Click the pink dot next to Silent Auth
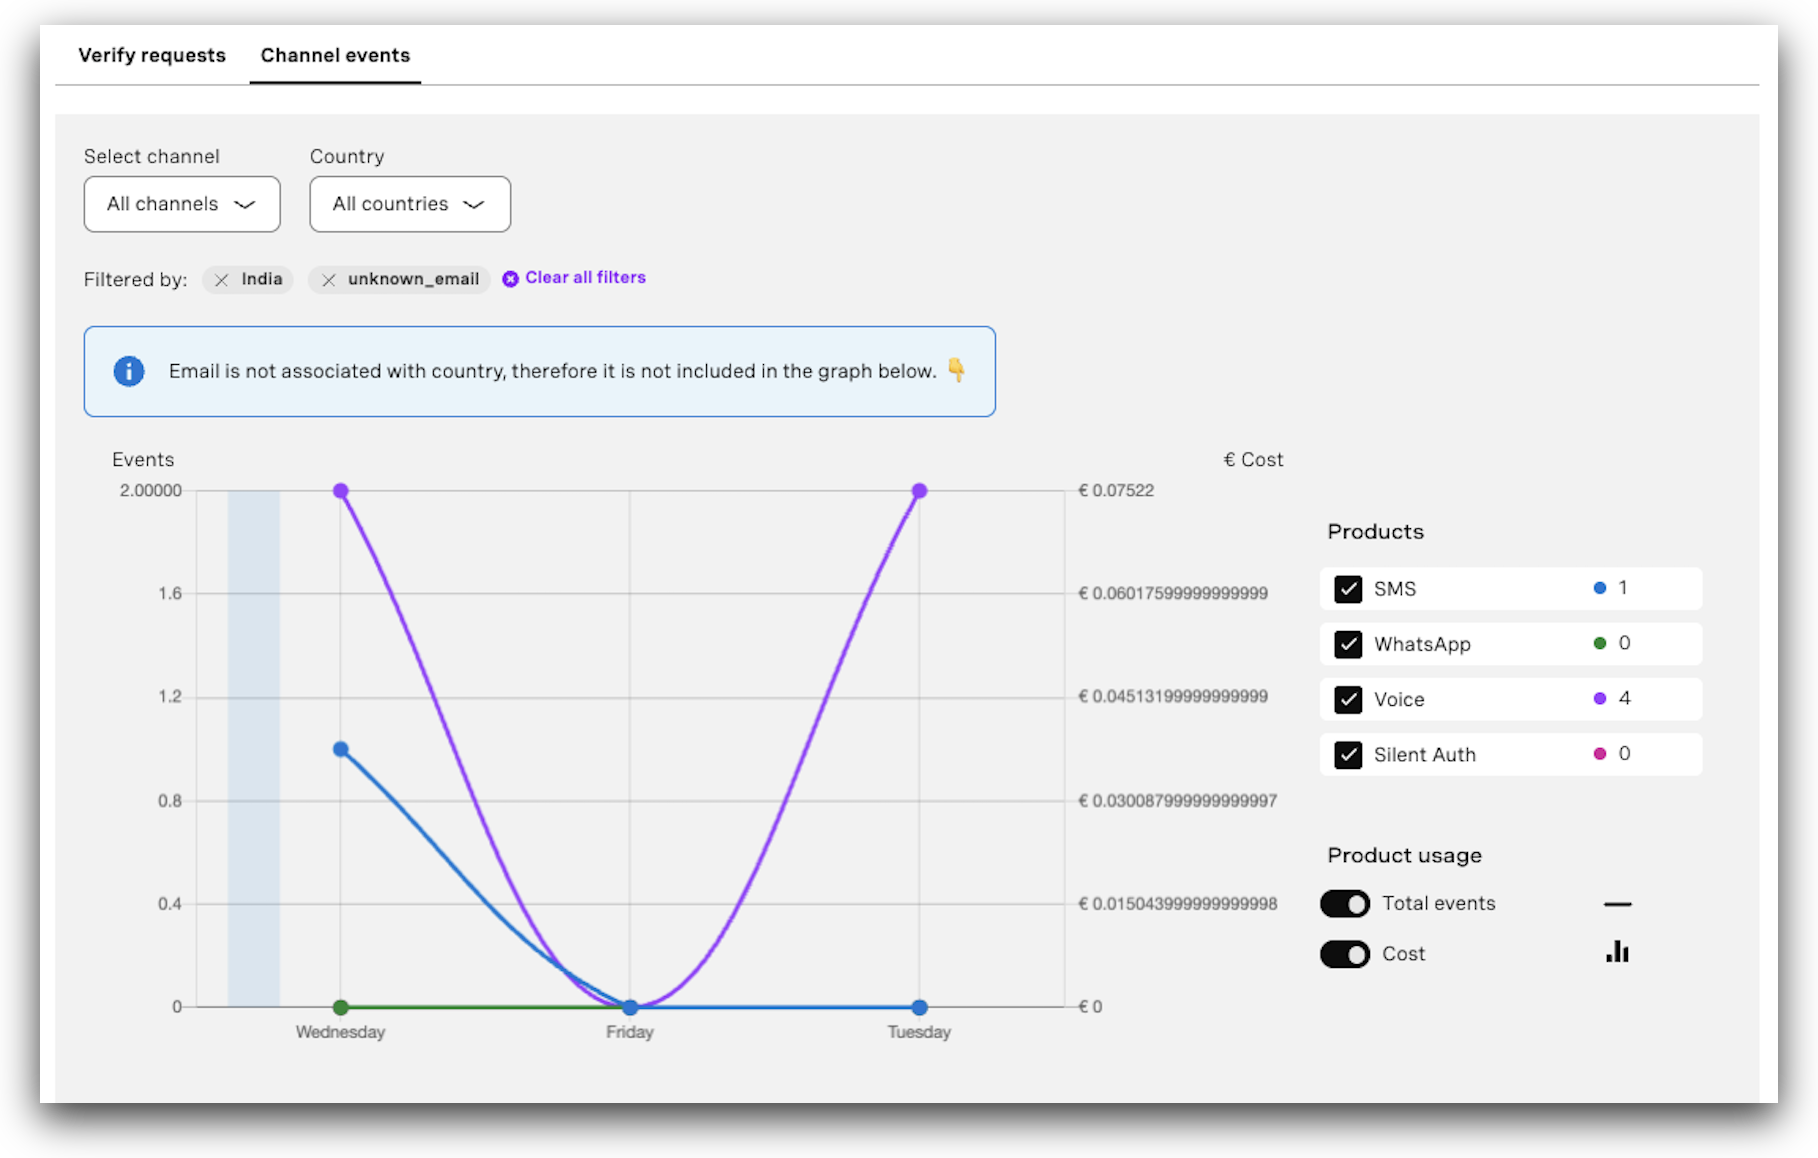1818x1158 pixels. click(1600, 754)
